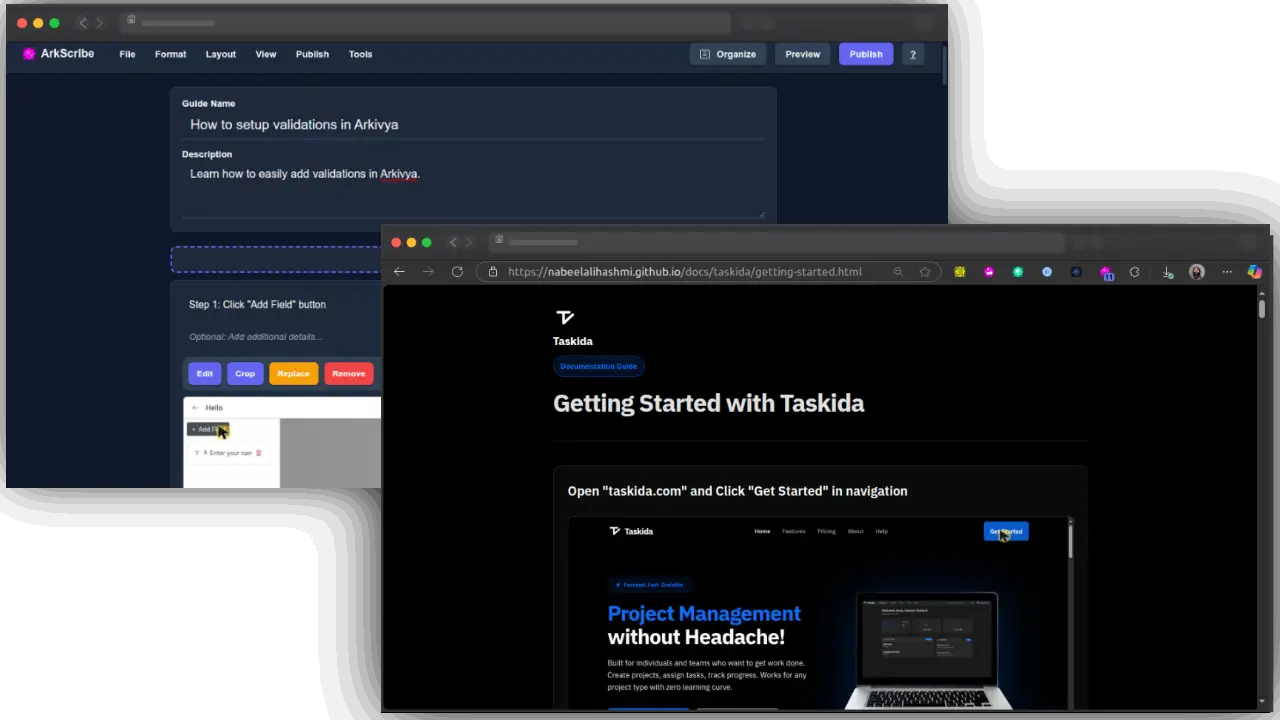Click the "Open taskida.com" step instruction text
1280x720 pixels.
(x=738, y=491)
